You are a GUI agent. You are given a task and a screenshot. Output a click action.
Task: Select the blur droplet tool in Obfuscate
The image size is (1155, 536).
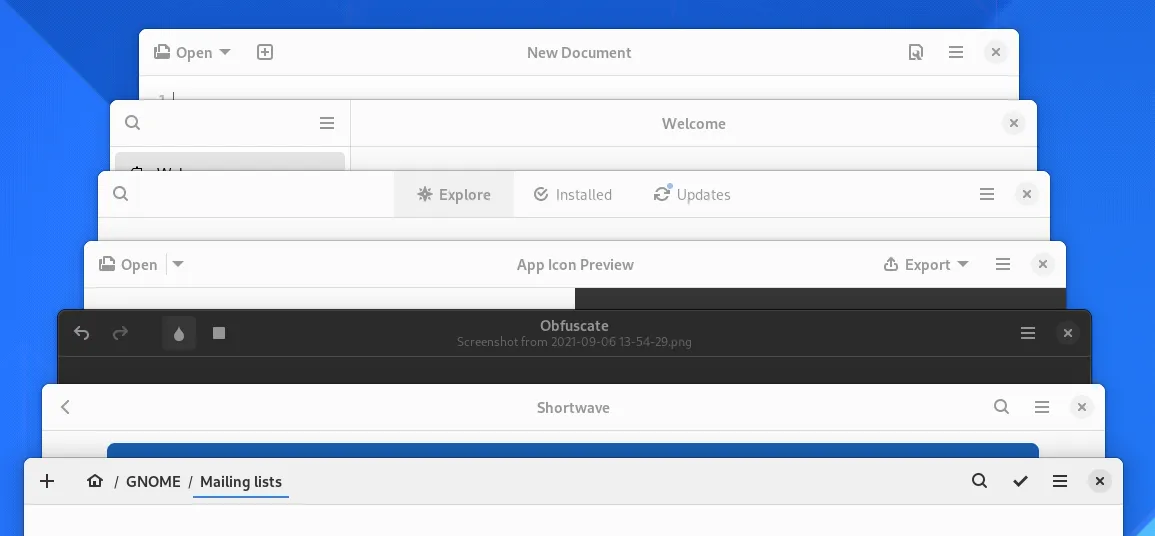[179, 333]
